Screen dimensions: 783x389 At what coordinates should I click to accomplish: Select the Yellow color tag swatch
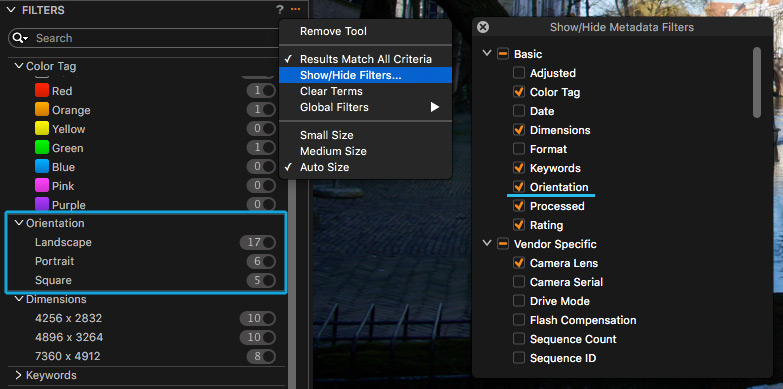pos(42,129)
